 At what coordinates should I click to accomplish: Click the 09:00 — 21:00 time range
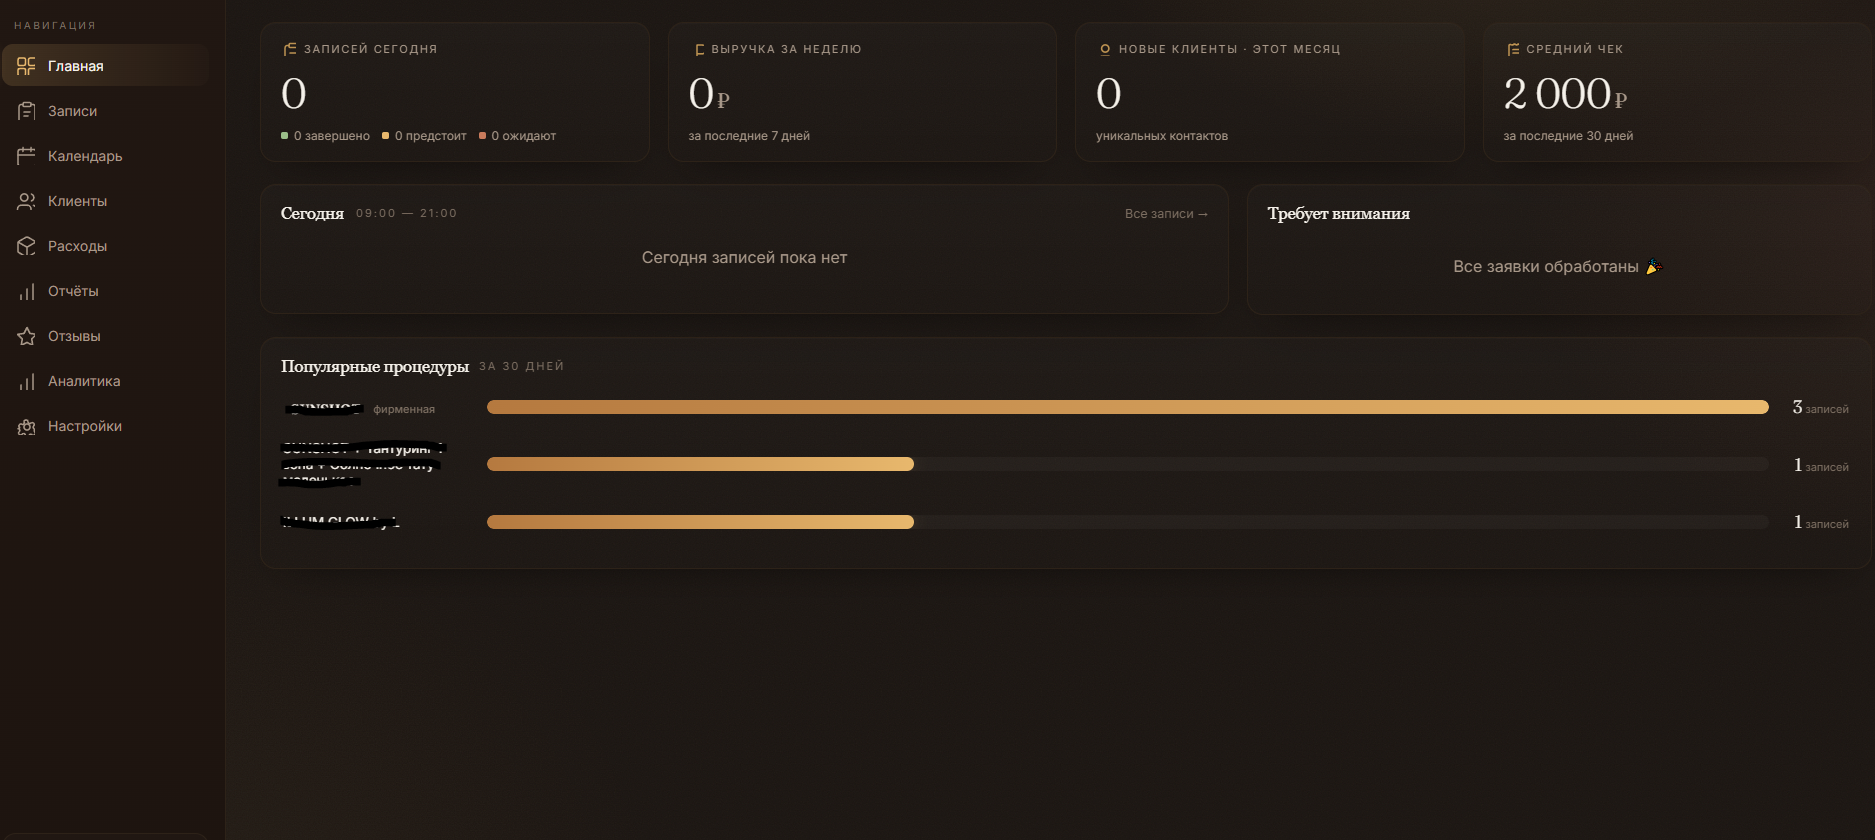pyautogui.click(x=406, y=214)
